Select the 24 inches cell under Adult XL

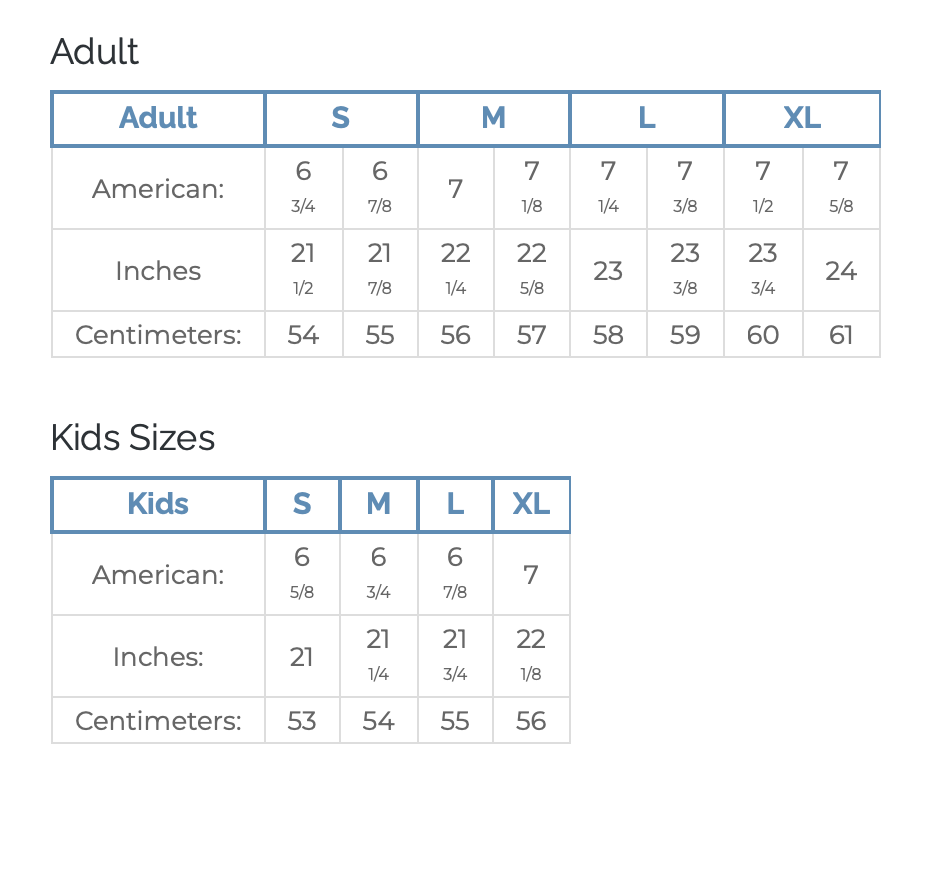pyautogui.click(x=841, y=271)
